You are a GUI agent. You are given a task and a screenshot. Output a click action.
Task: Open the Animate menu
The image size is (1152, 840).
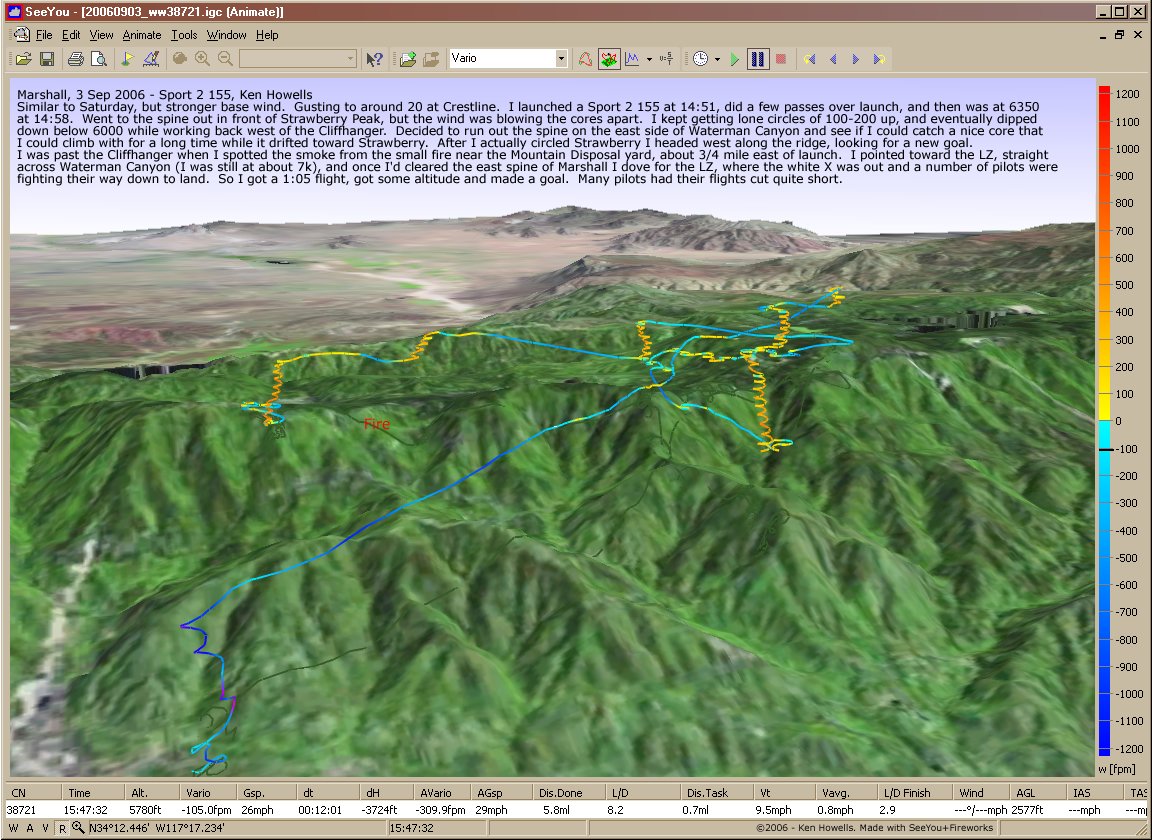click(x=141, y=35)
